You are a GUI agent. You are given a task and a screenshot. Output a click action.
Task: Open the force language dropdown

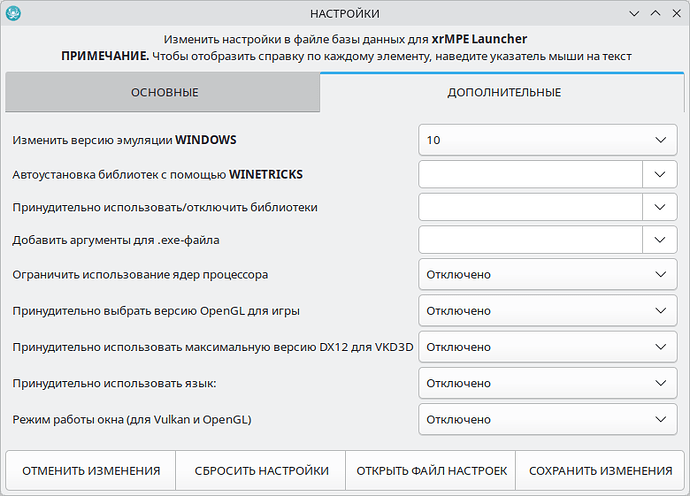pyautogui.click(x=546, y=383)
